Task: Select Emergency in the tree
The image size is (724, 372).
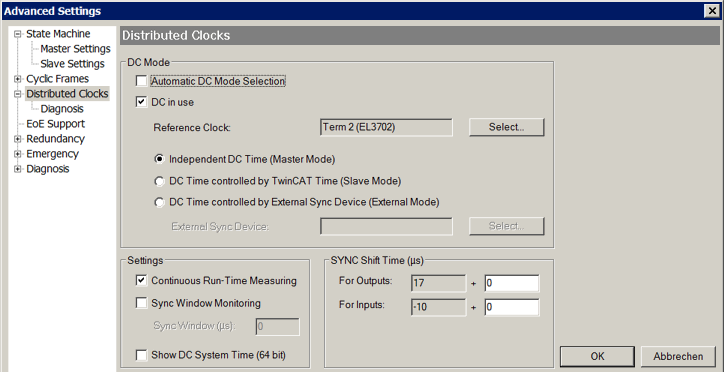Action: pos(52,154)
